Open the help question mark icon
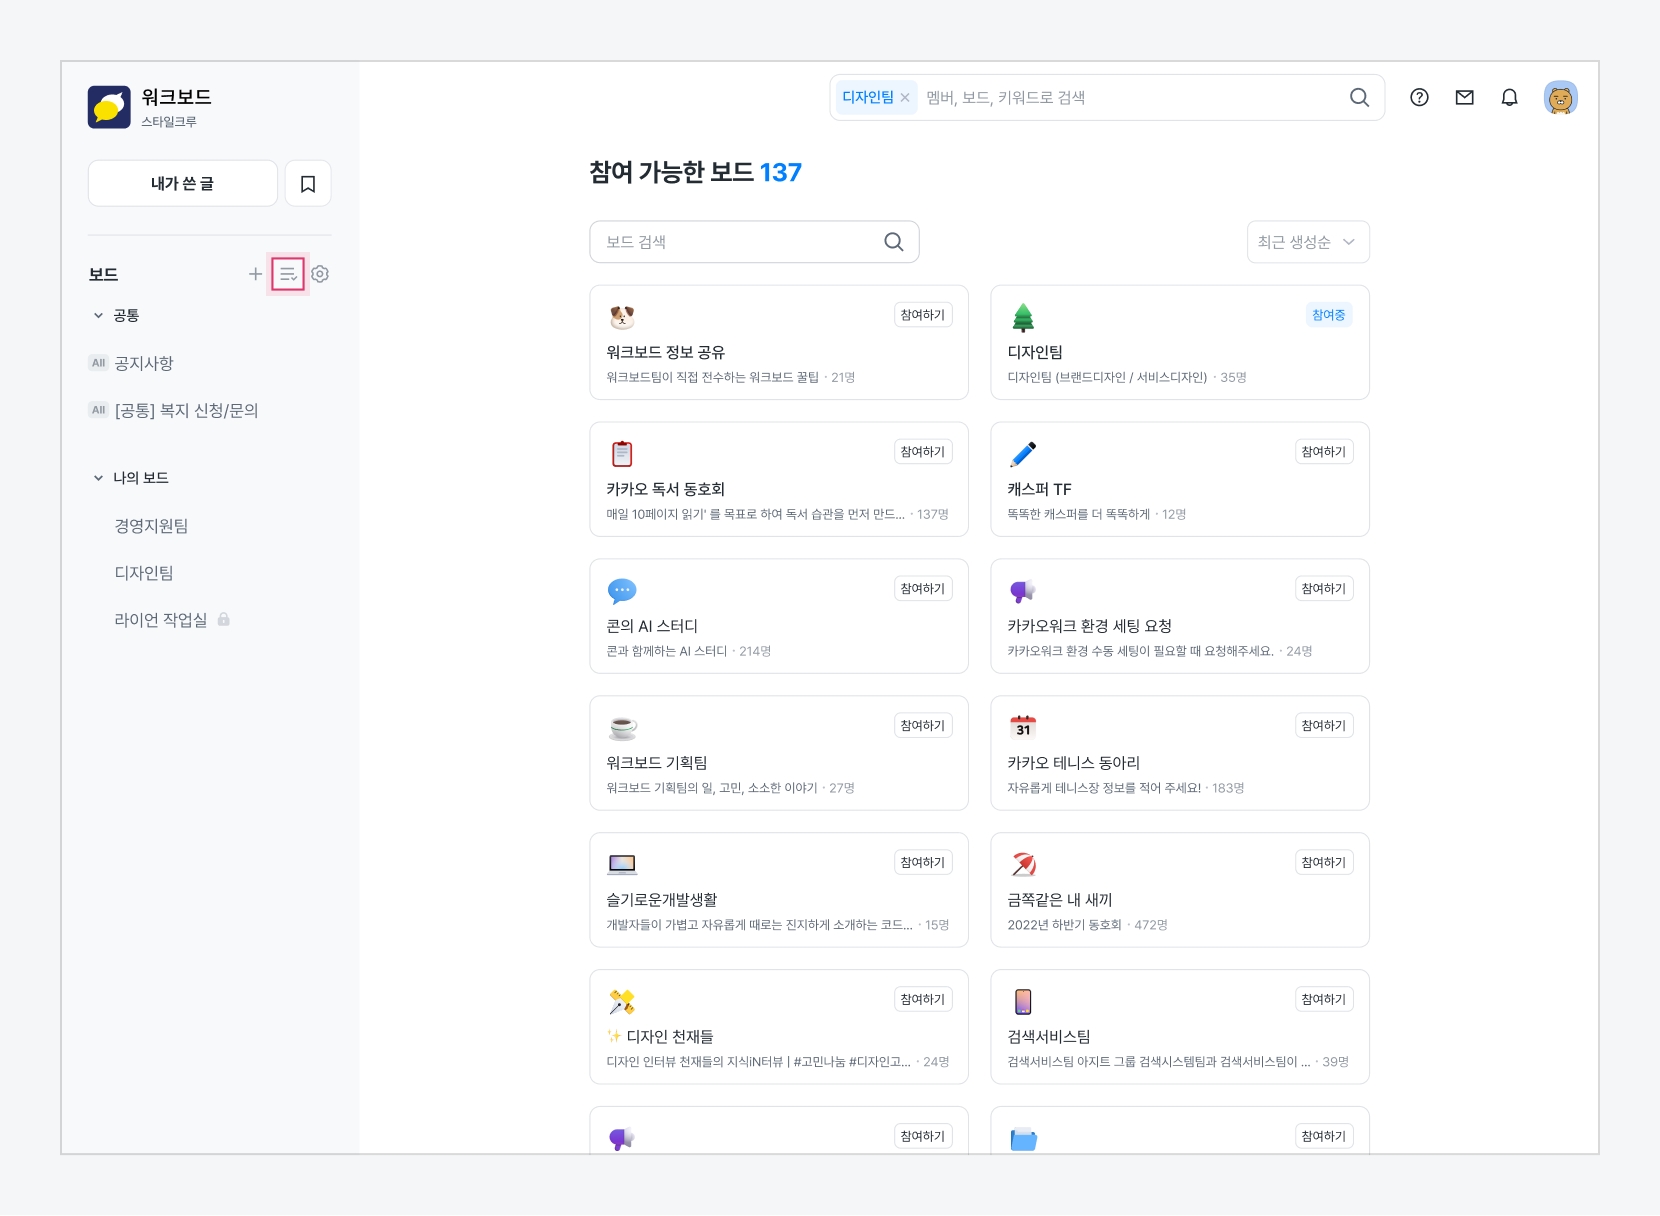 [x=1419, y=98]
